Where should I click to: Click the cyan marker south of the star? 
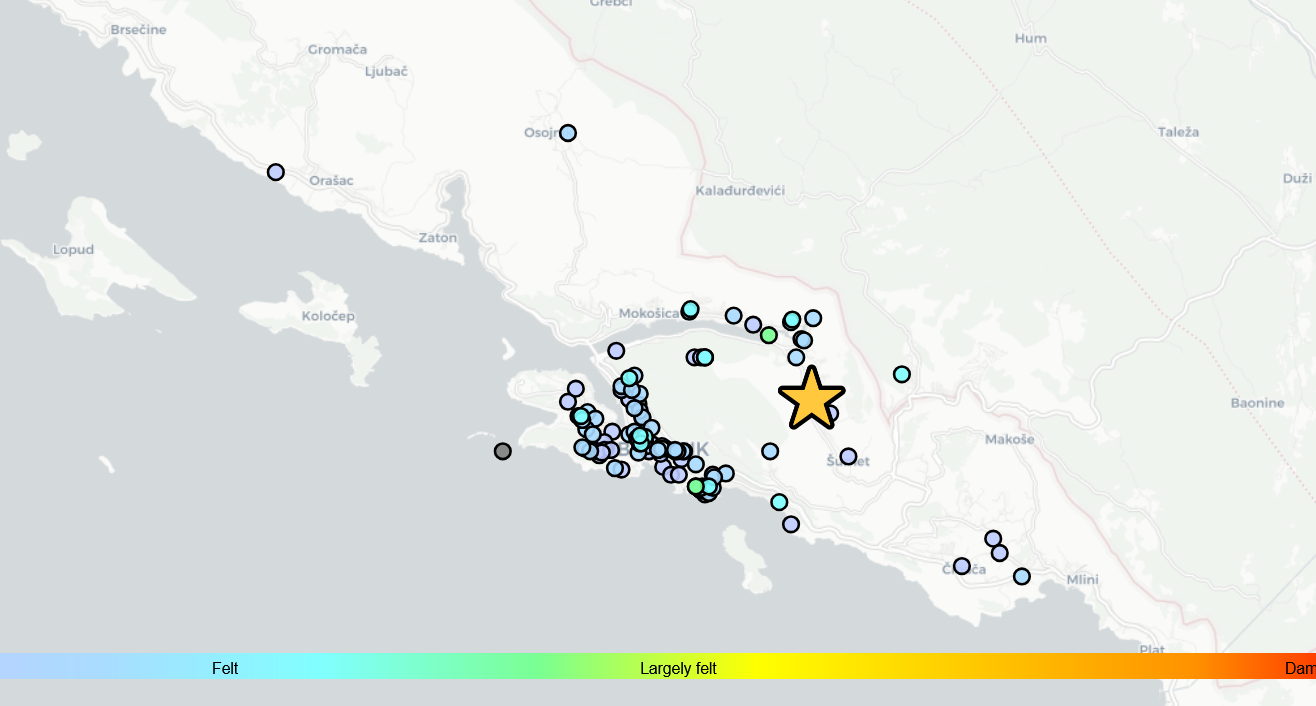[779, 502]
